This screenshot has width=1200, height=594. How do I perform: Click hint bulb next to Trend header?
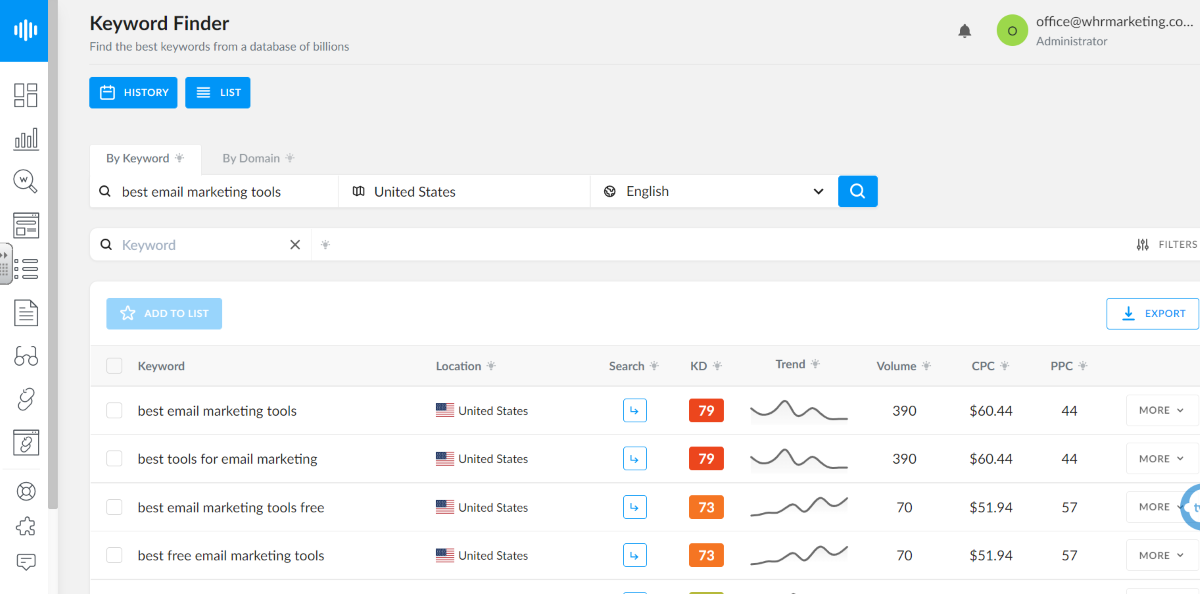click(x=815, y=364)
